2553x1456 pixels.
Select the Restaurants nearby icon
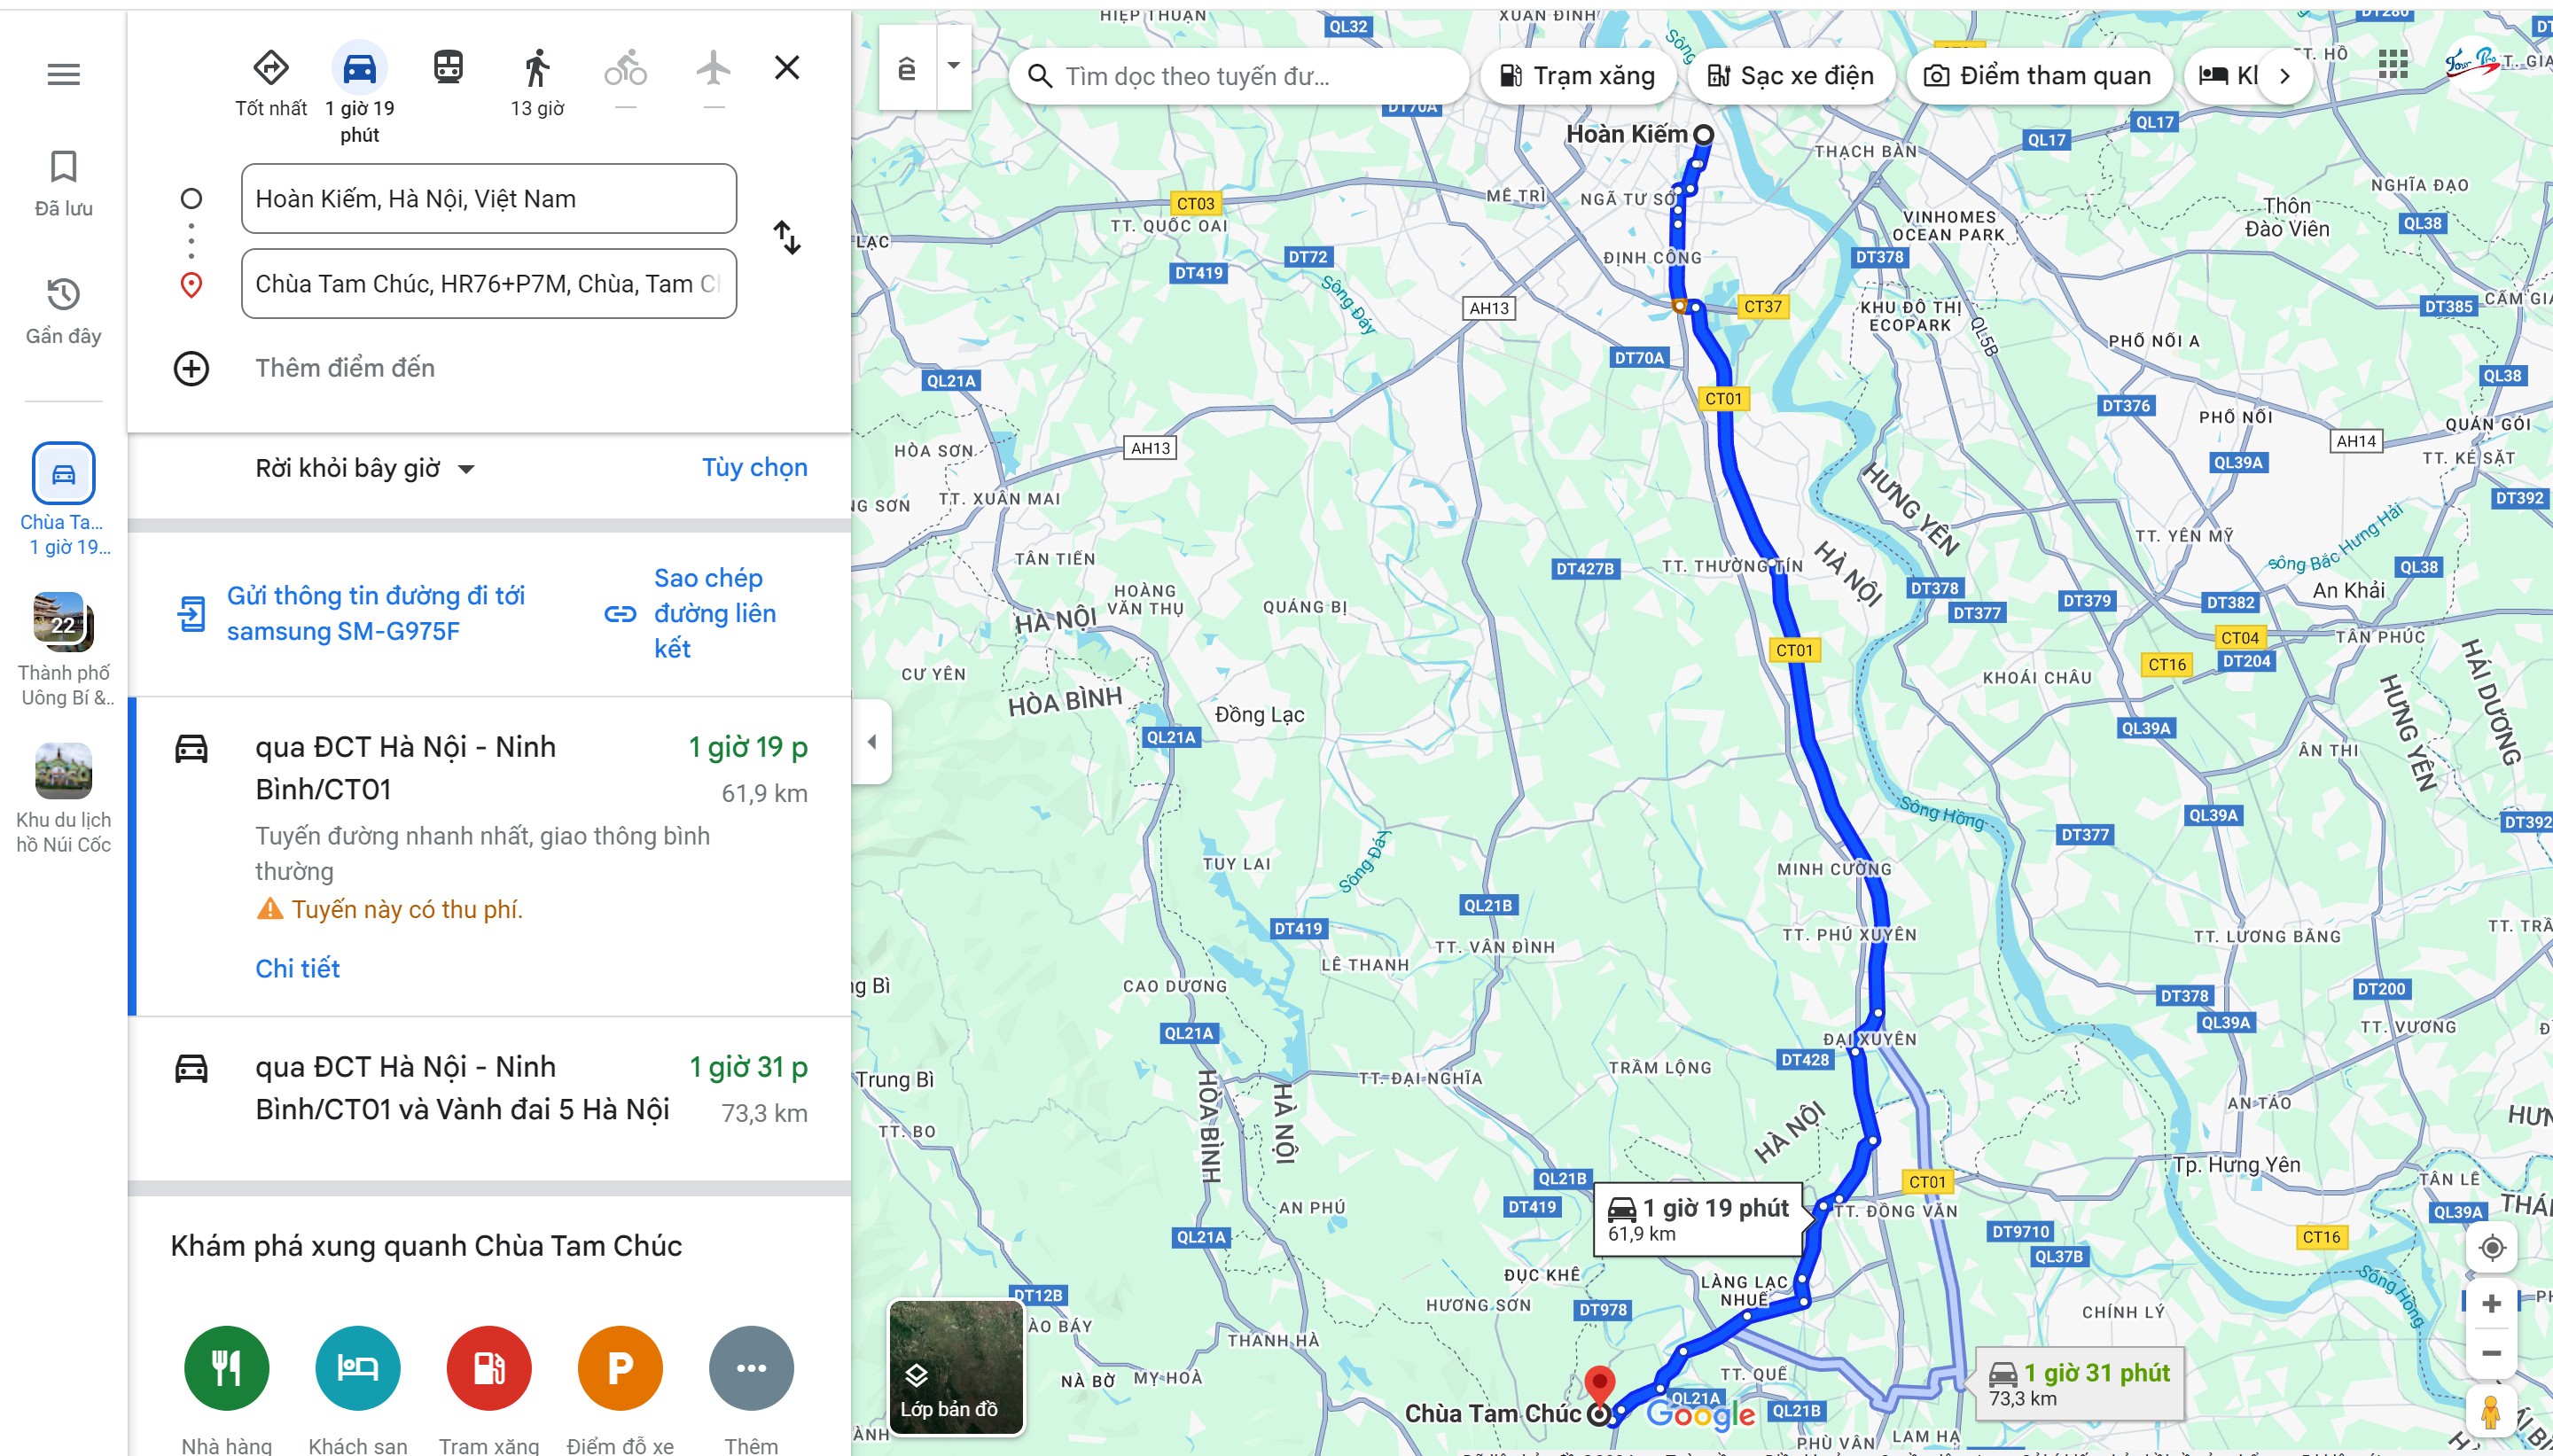227,1367
